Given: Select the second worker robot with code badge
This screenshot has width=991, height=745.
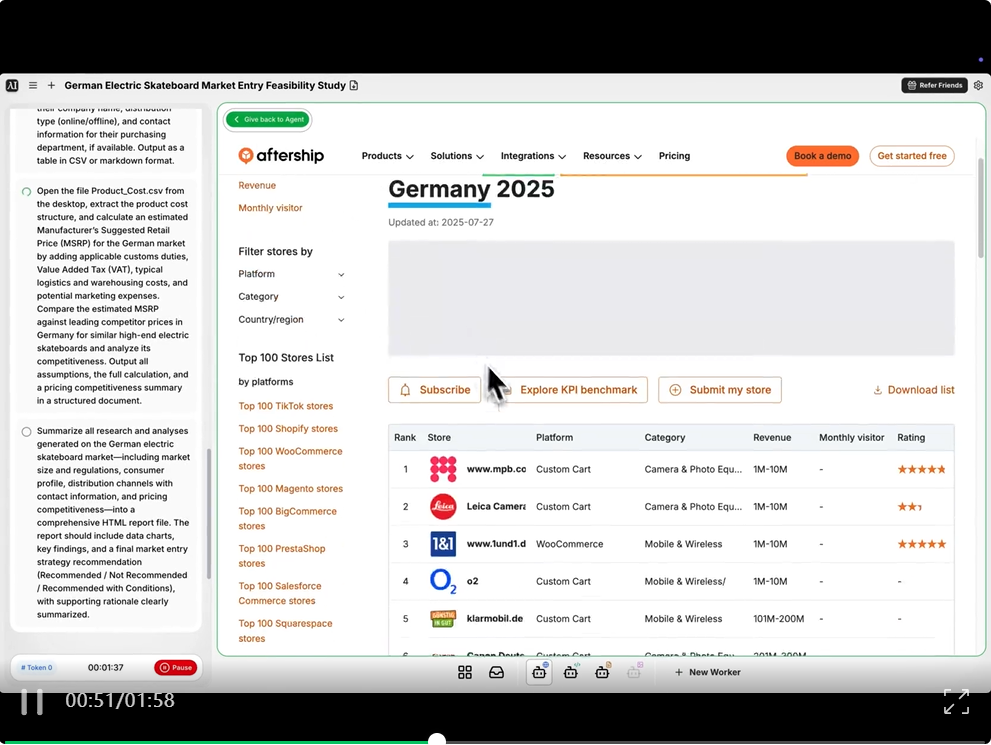Looking at the screenshot, I should point(571,672).
